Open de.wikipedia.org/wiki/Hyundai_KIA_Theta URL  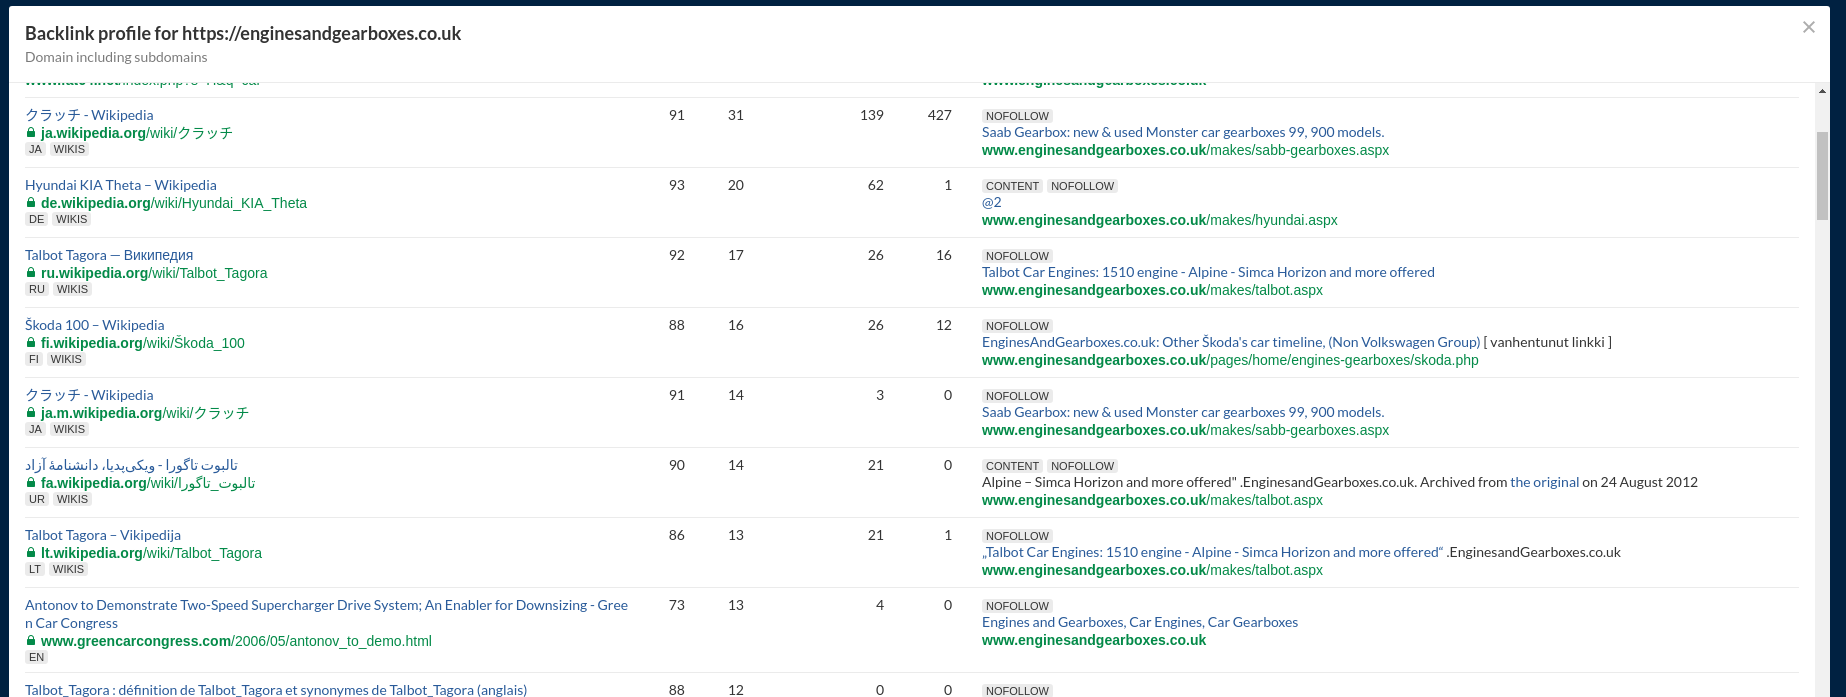pyautogui.click(x=174, y=203)
